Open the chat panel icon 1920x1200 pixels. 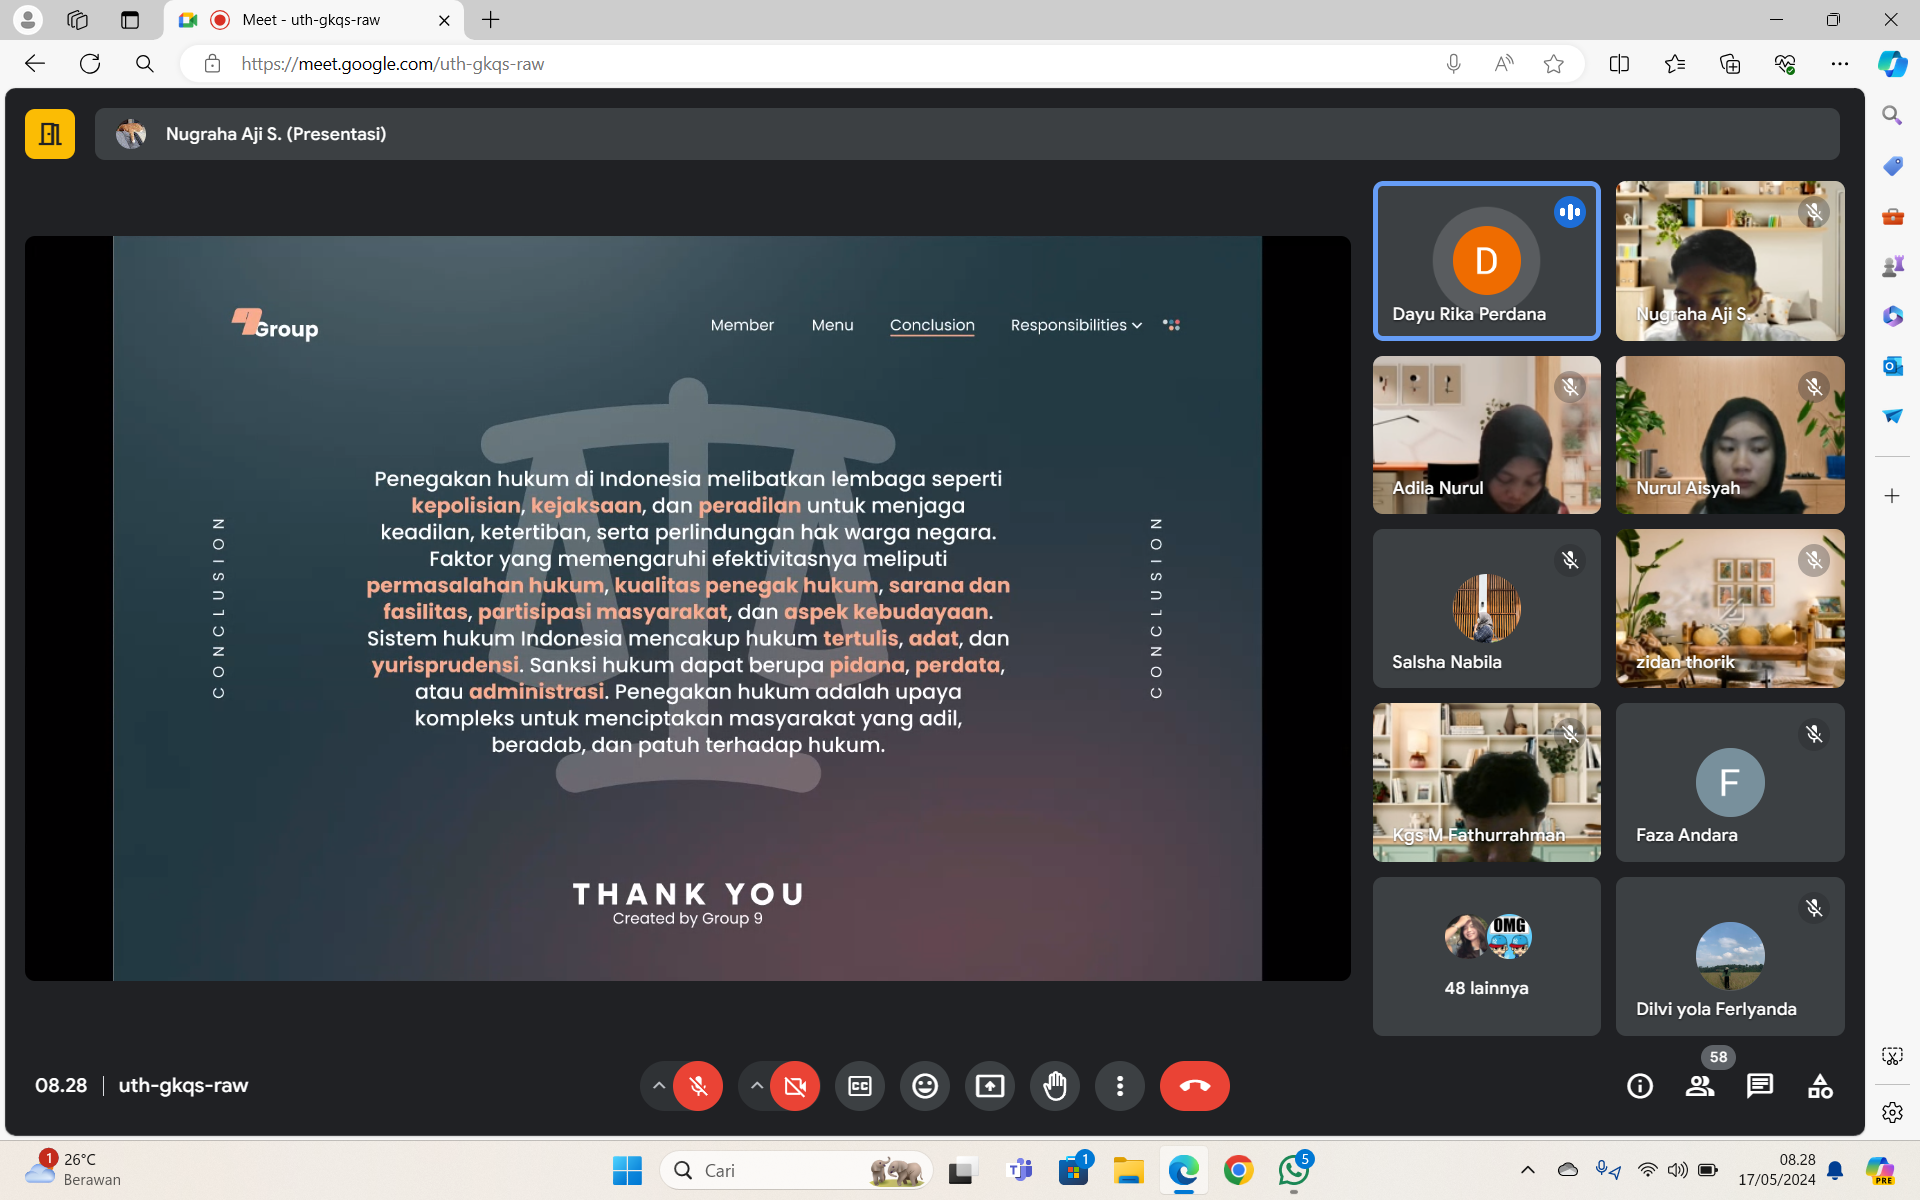pyautogui.click(x=1760, y=1086)
